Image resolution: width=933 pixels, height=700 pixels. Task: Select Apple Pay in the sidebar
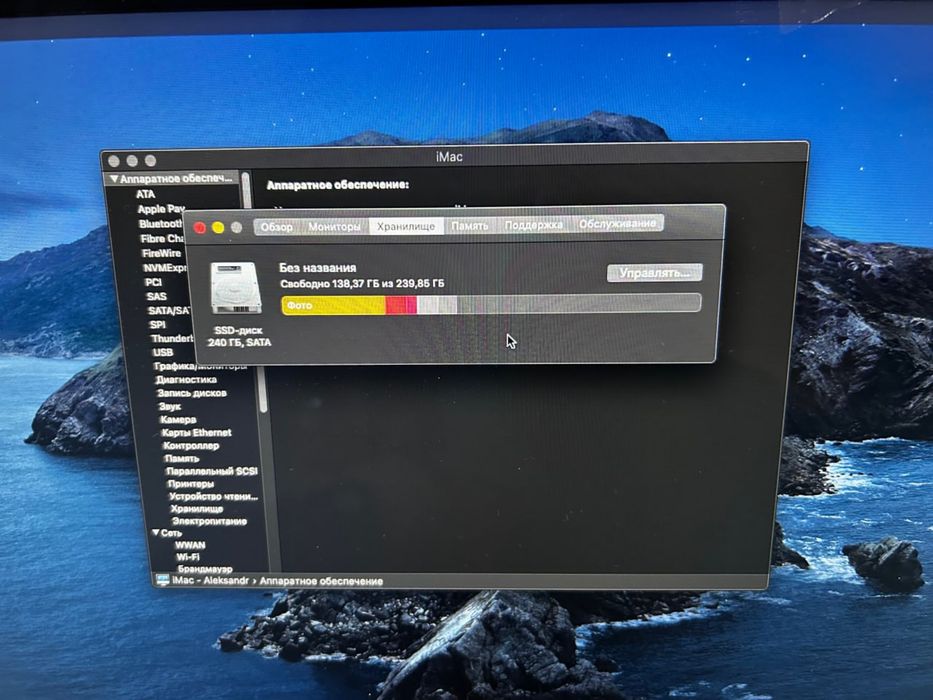pos(161,209)
